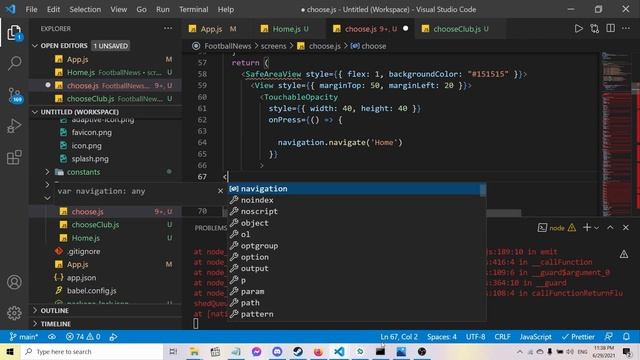Screen dimensions: 640x360
Task: Open the Manage gear icon
Action: pyautogui.click(x=14, y=313)
